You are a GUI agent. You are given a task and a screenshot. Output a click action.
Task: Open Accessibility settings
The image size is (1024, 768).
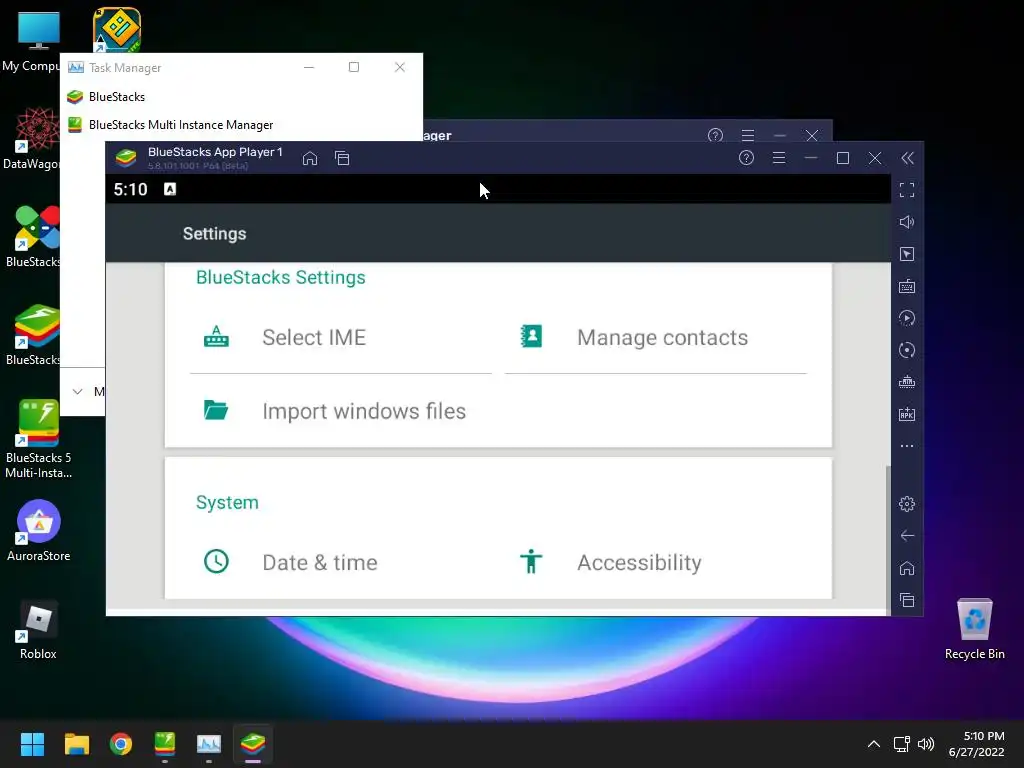pyautogui.click(x=656, y=562)
